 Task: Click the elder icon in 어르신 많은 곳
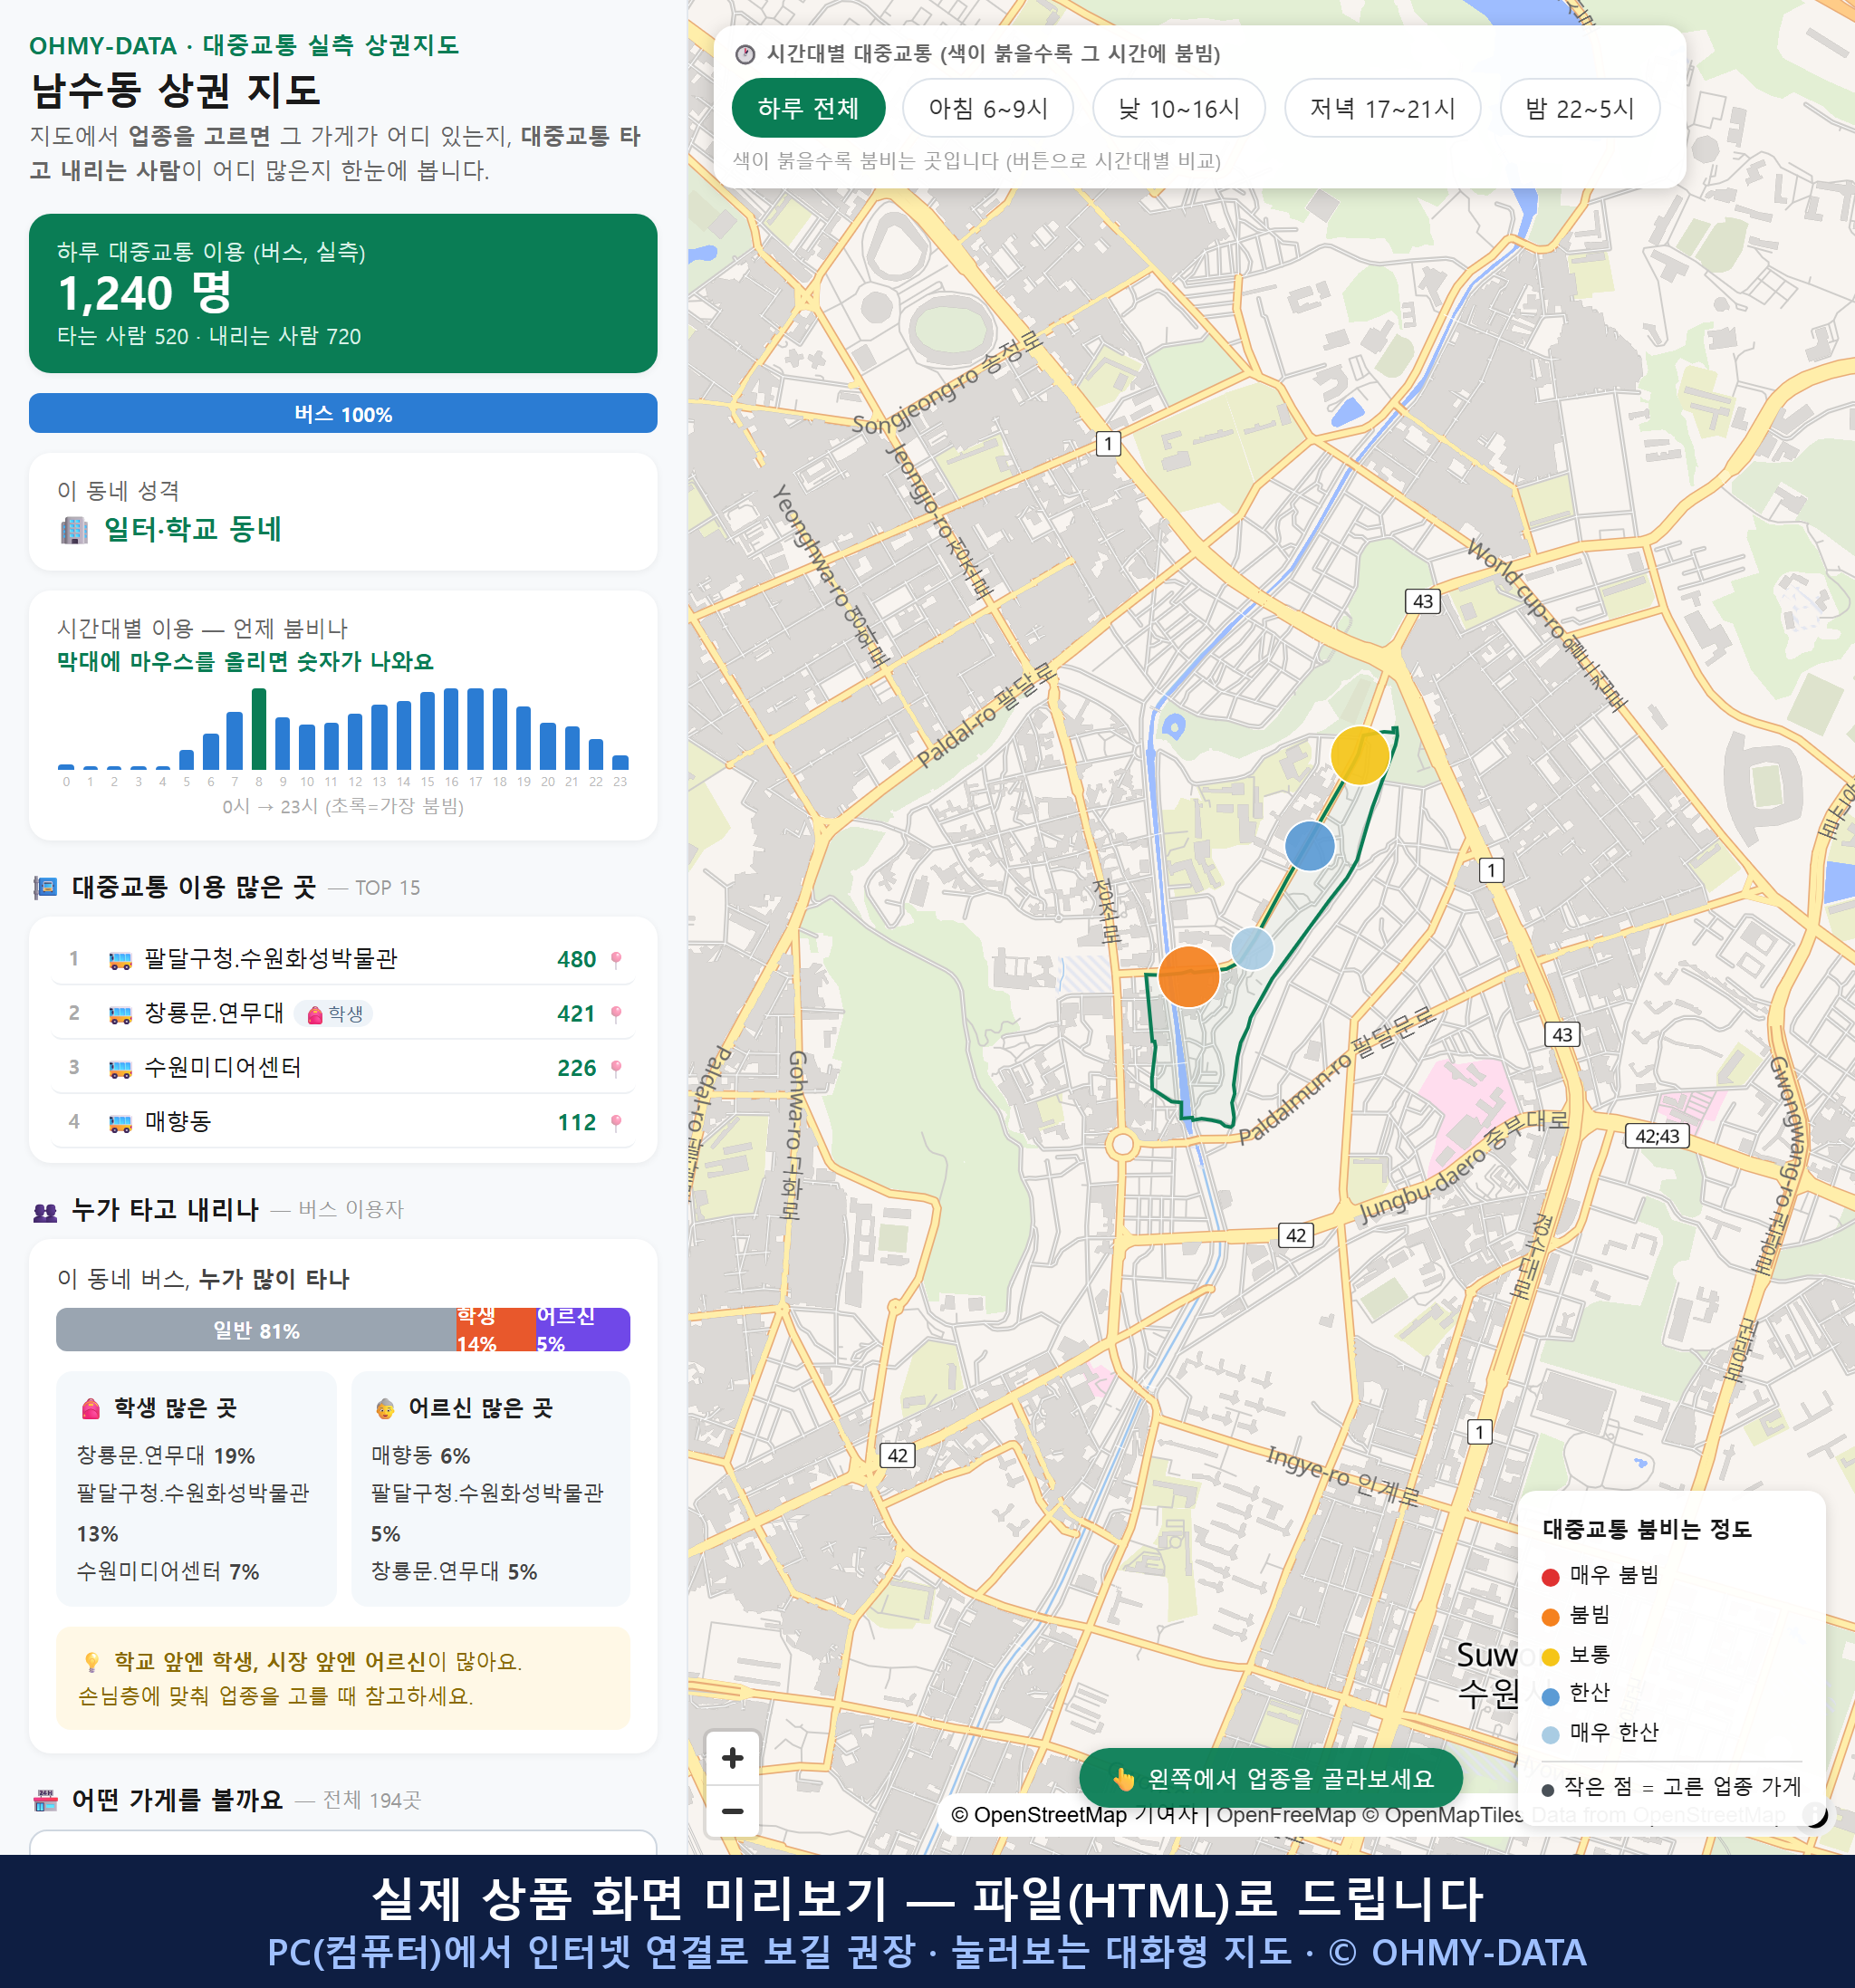(385, 1408)
